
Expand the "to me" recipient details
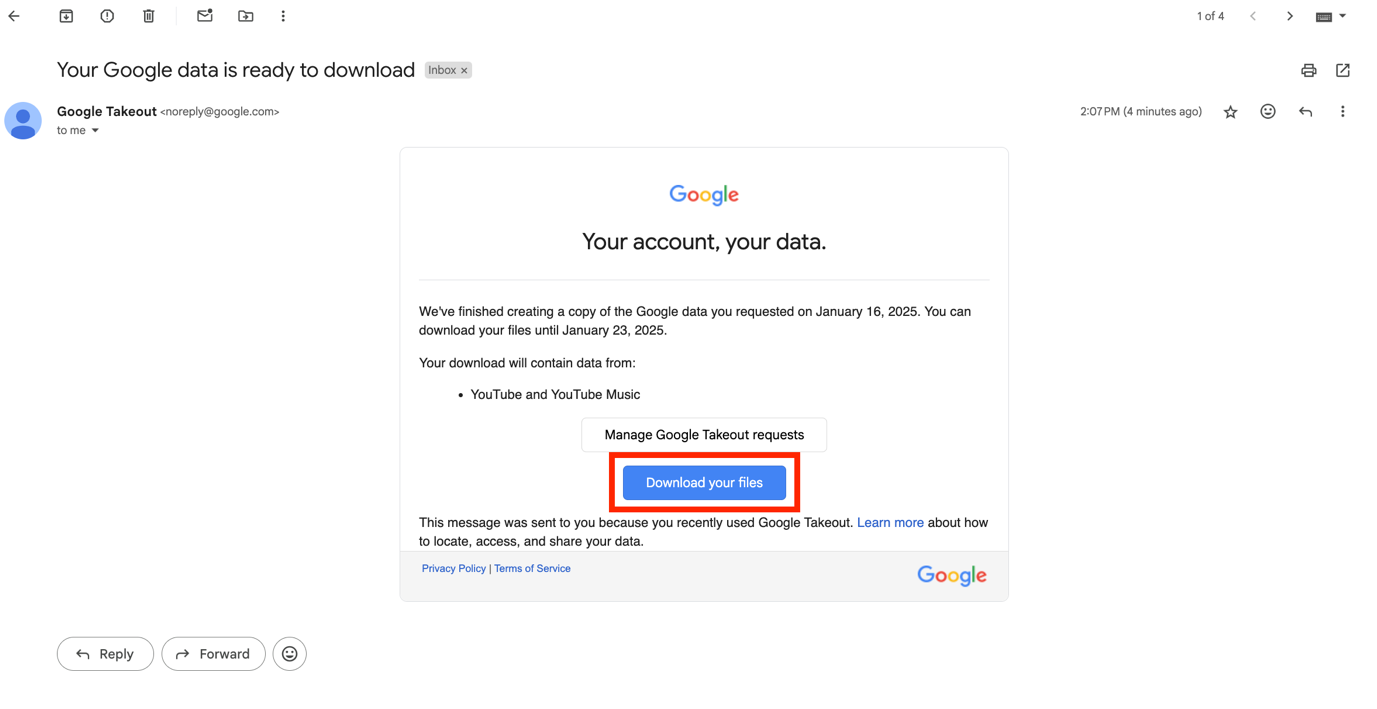95,131
